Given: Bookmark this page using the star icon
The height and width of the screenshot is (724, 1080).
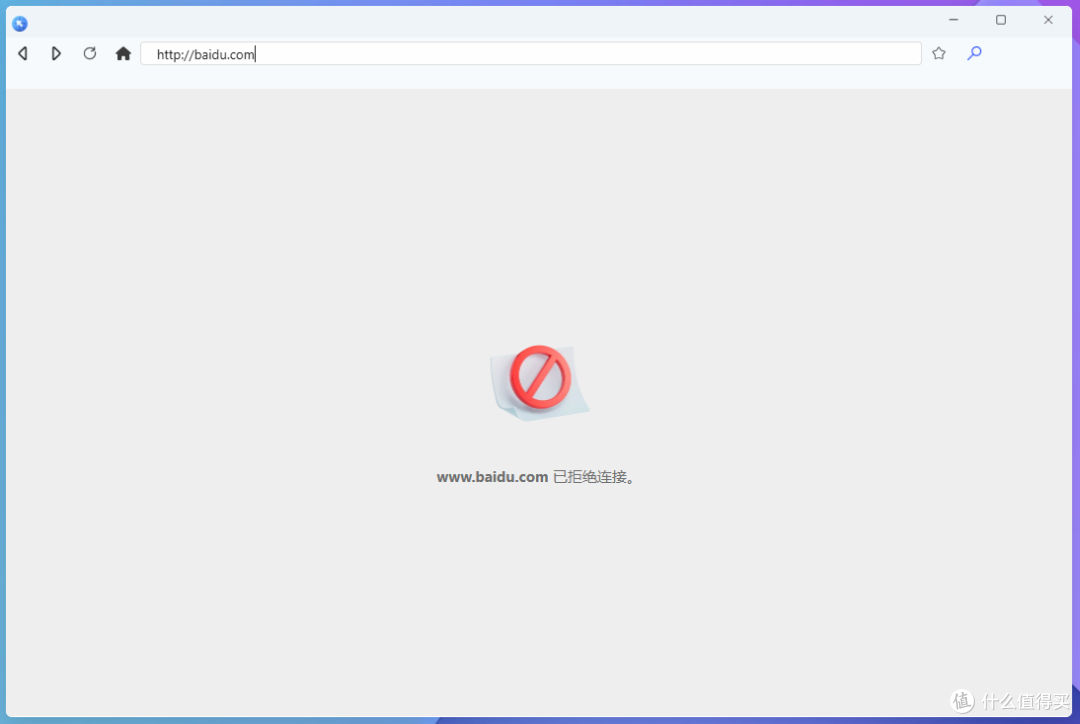Looking at the screenshot, I should pos(938,53).
